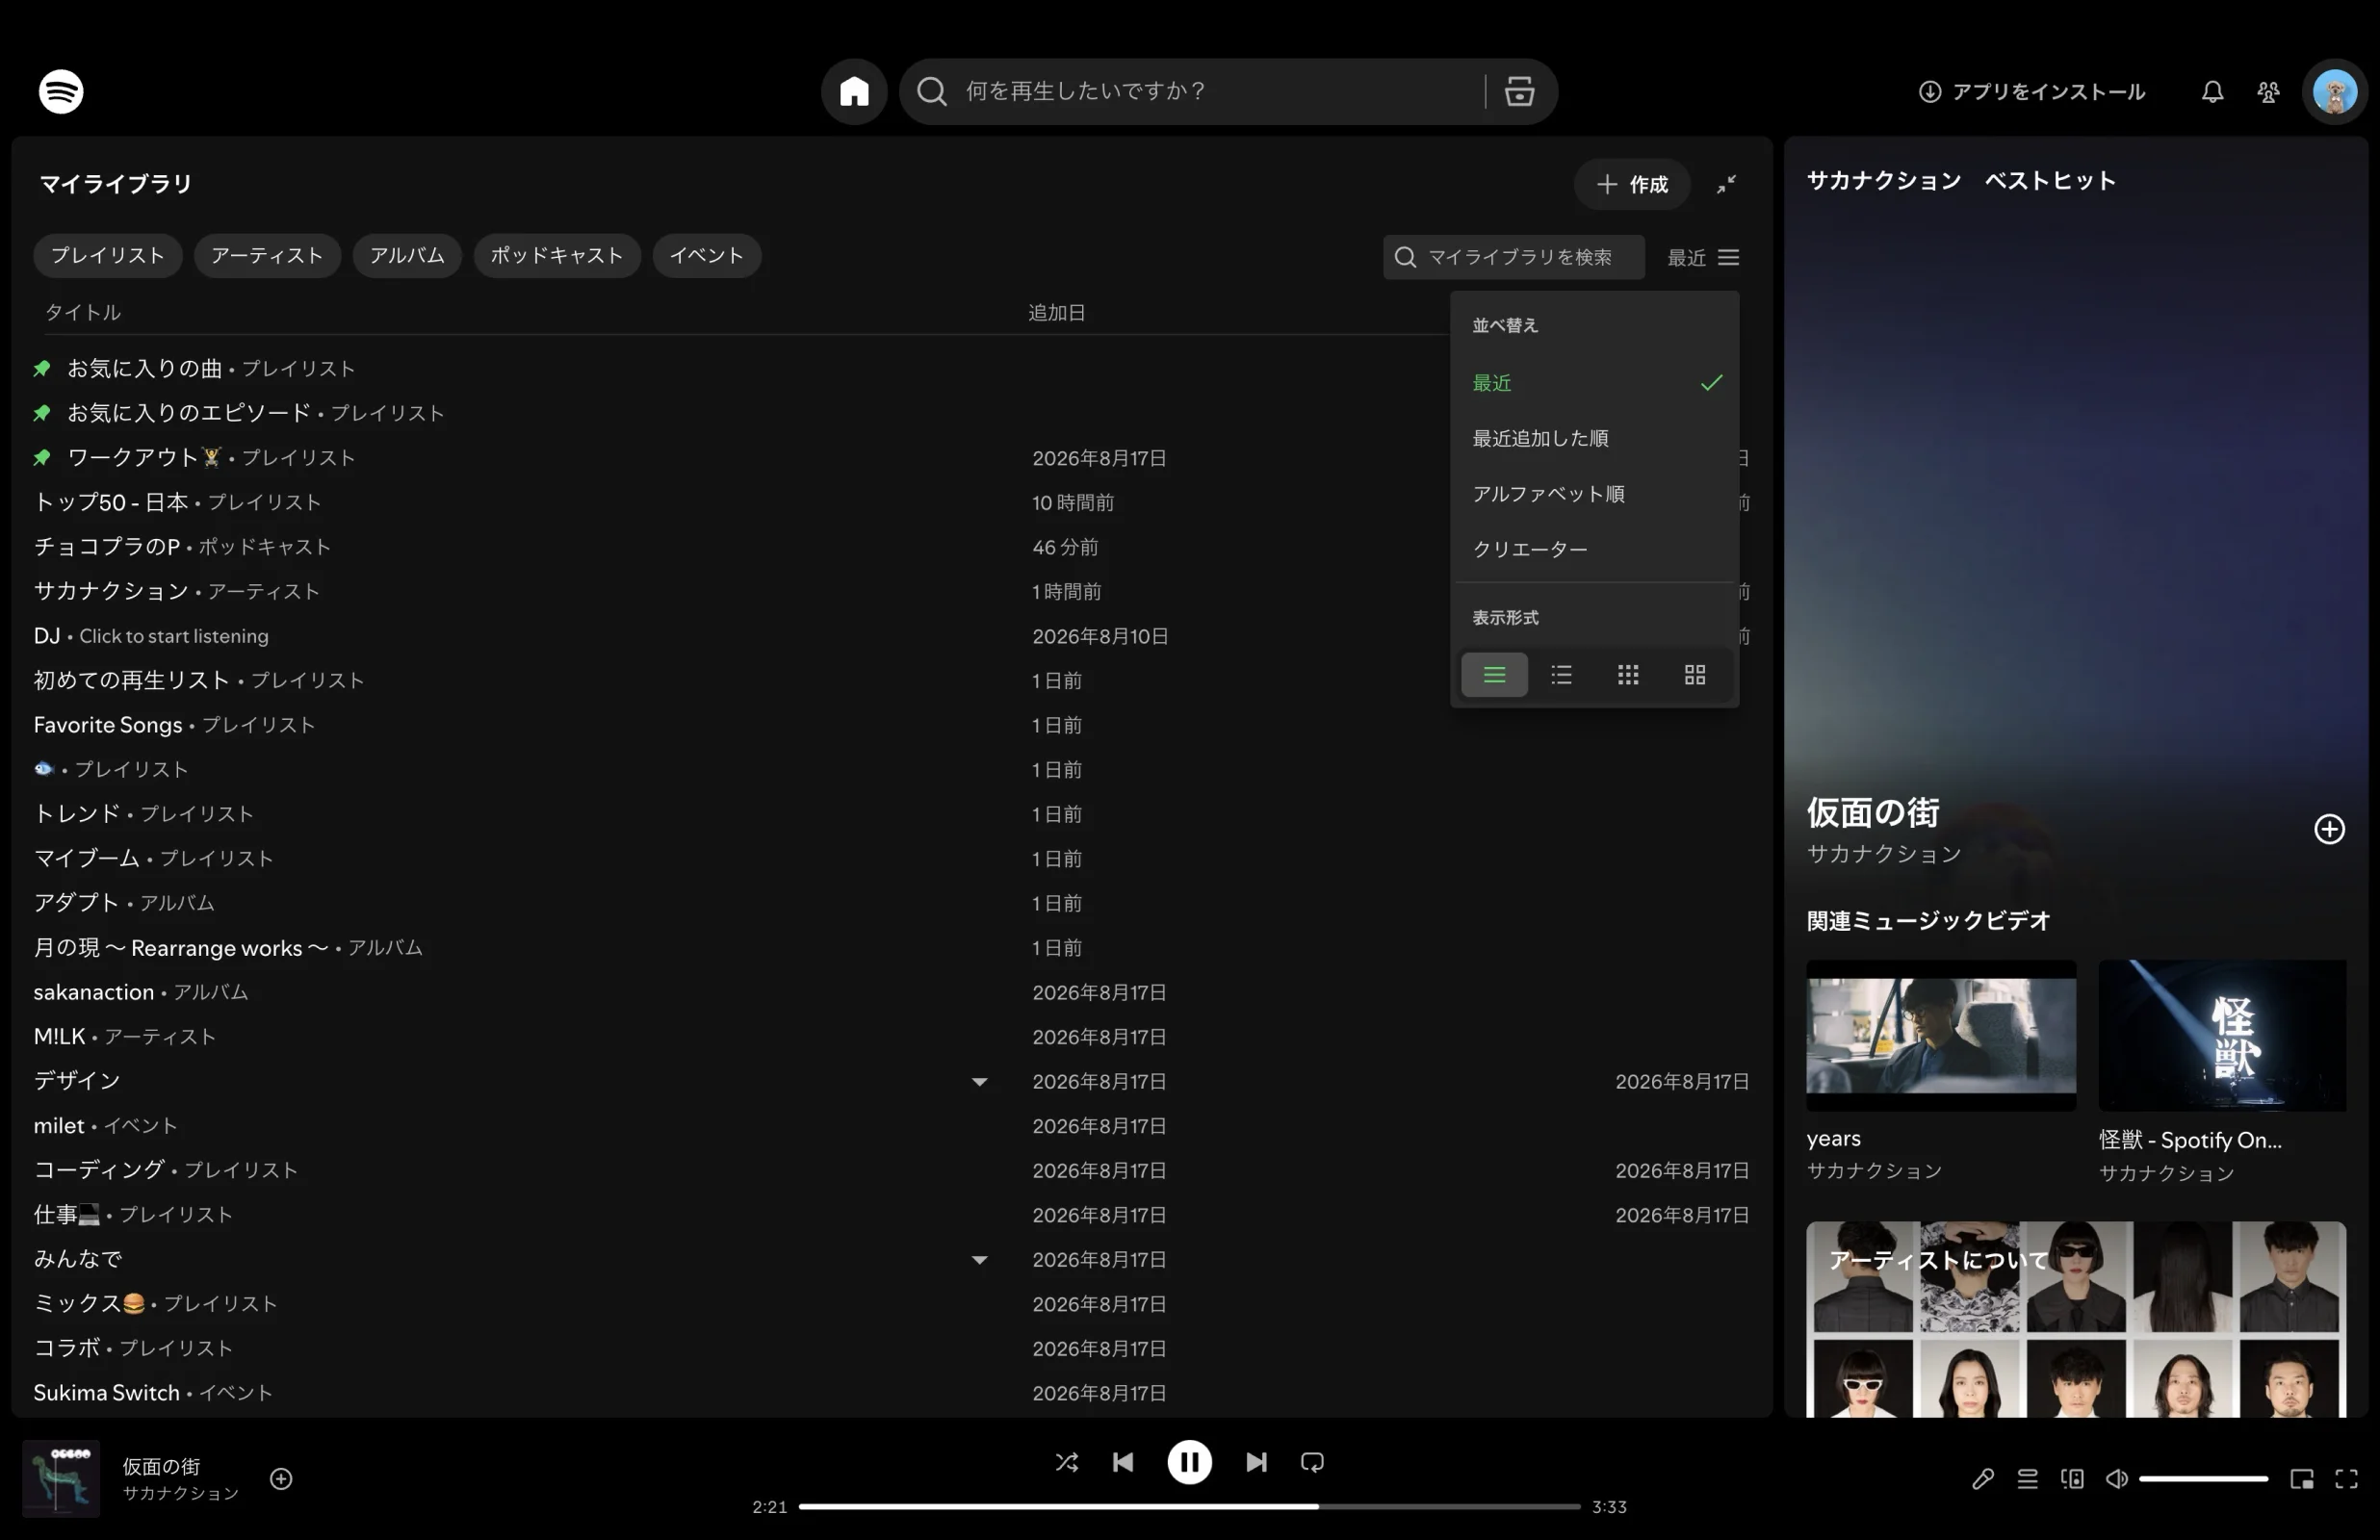The image size is (2380, 1540).
Task: Skip to previous track
Action: (x=1123, y=1462)
